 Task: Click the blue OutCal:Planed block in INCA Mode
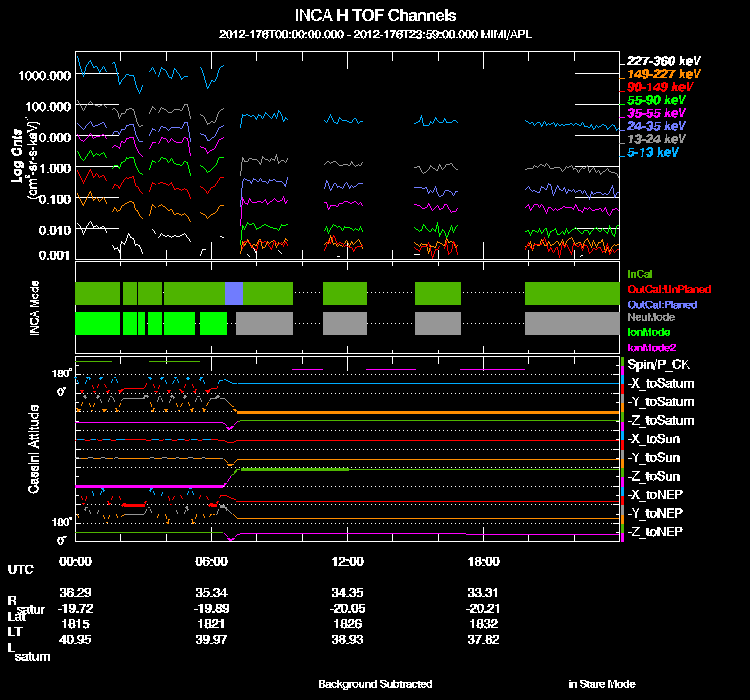click(x=234, y=293)
